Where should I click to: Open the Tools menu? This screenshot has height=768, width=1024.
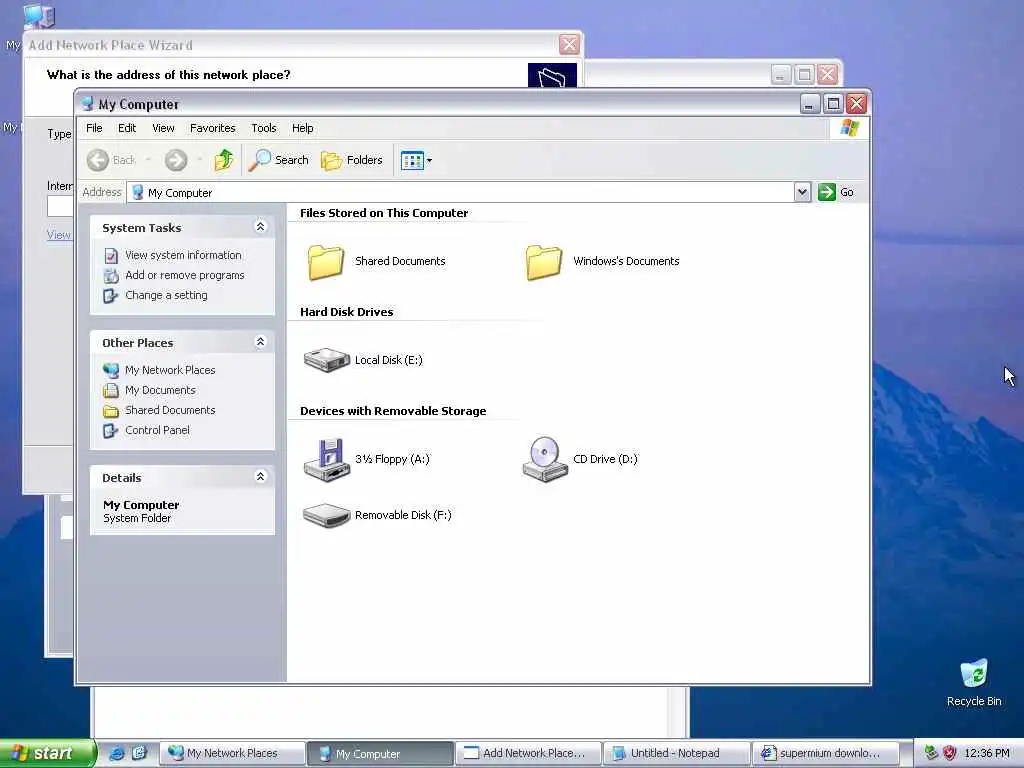tap(264, 128)
